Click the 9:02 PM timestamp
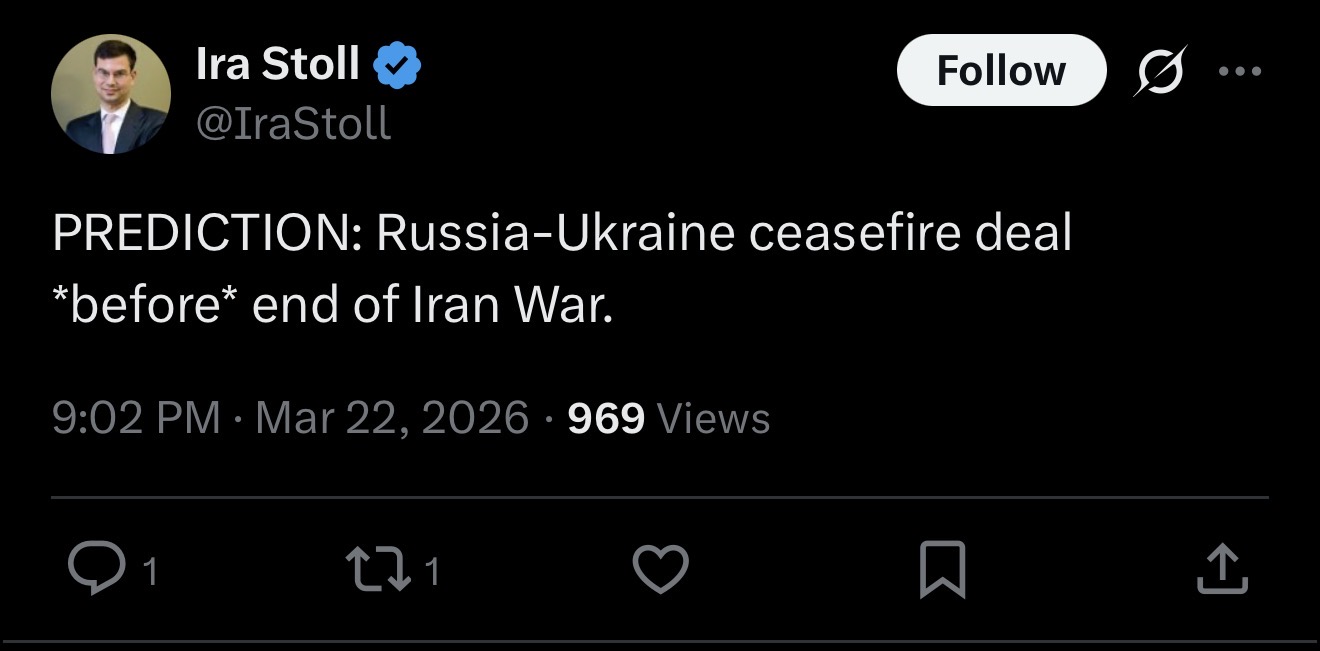Screen dimensions: 1320x651 (136, 417)
